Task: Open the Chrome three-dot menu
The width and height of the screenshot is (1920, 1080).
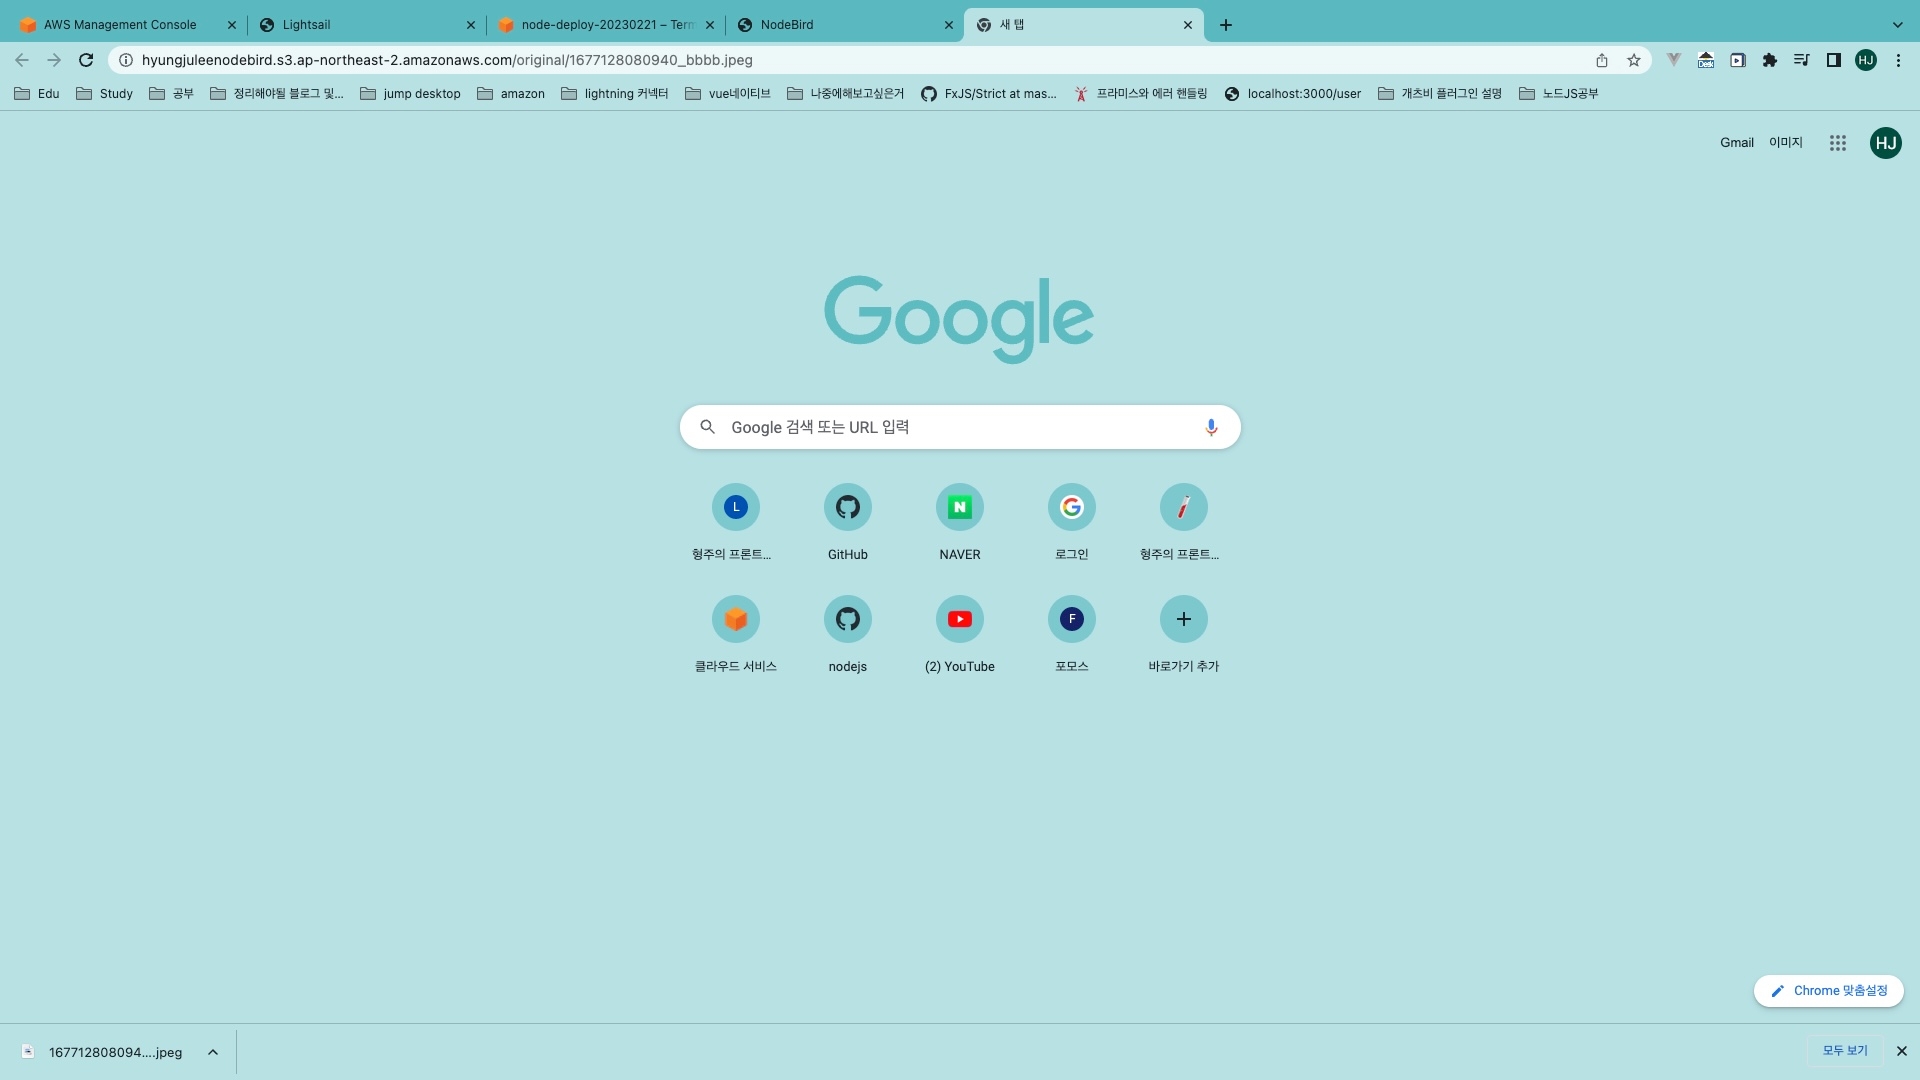Action: 1898,60
